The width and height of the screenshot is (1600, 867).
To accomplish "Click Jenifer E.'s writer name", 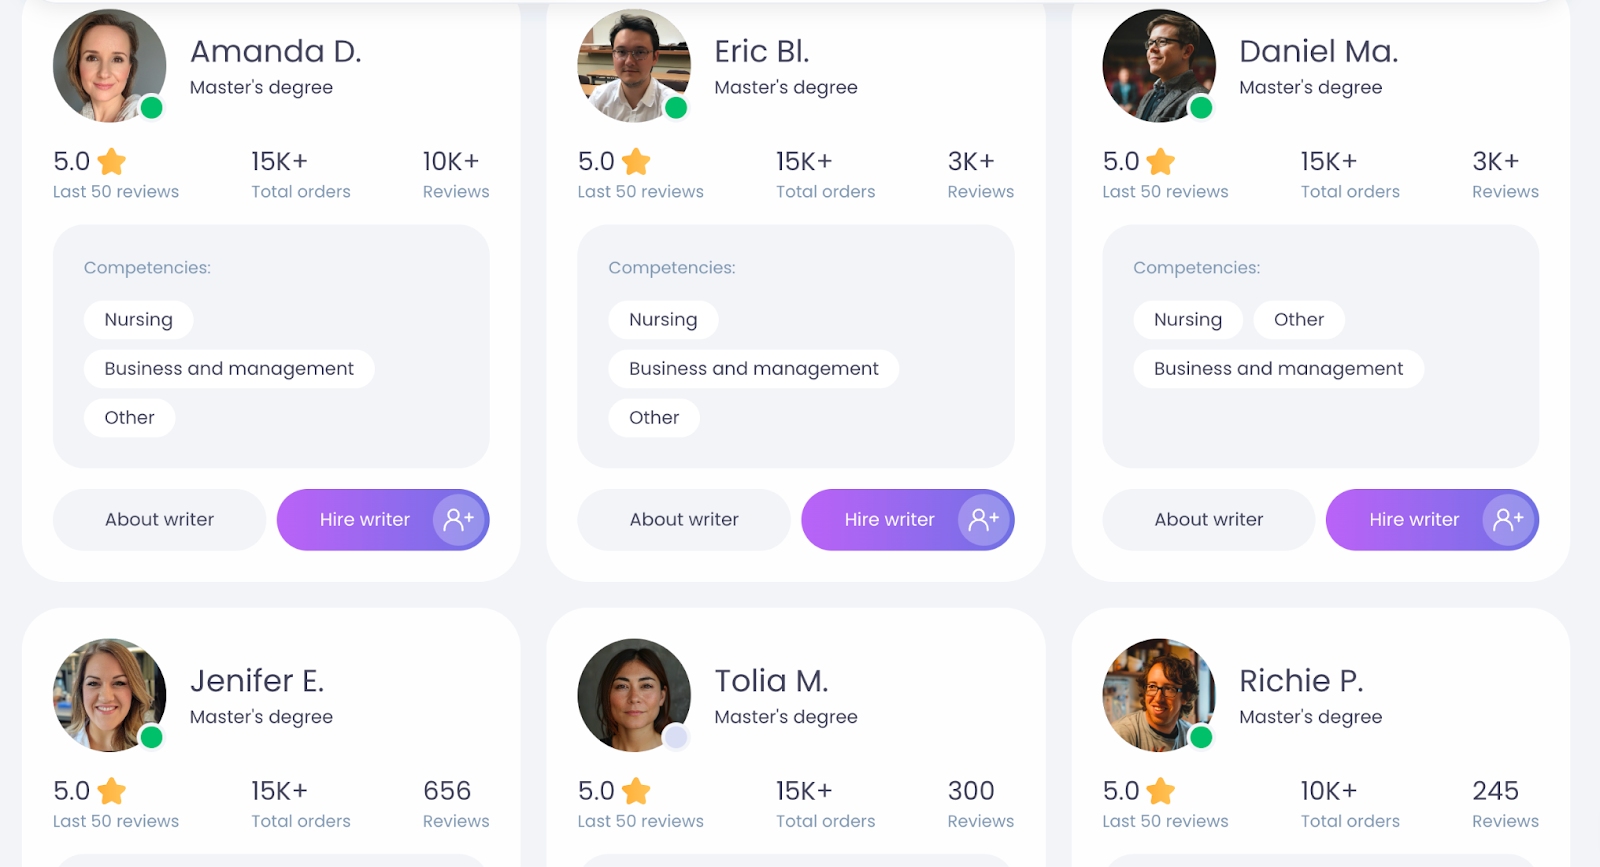I will [x=257, y=681].
